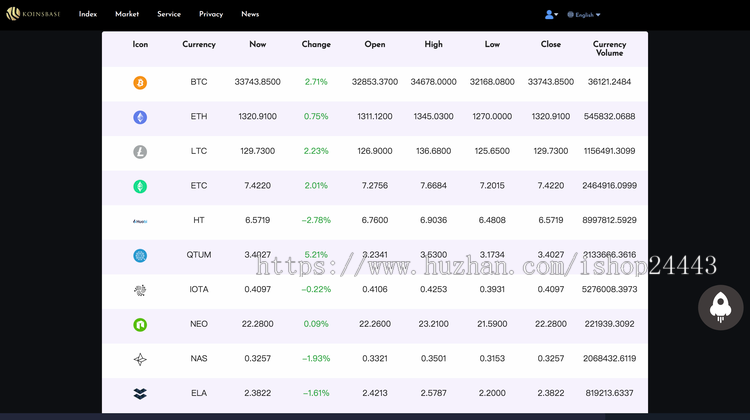Click the Low column header
750x420 pixels.
(x=492, y=44)
